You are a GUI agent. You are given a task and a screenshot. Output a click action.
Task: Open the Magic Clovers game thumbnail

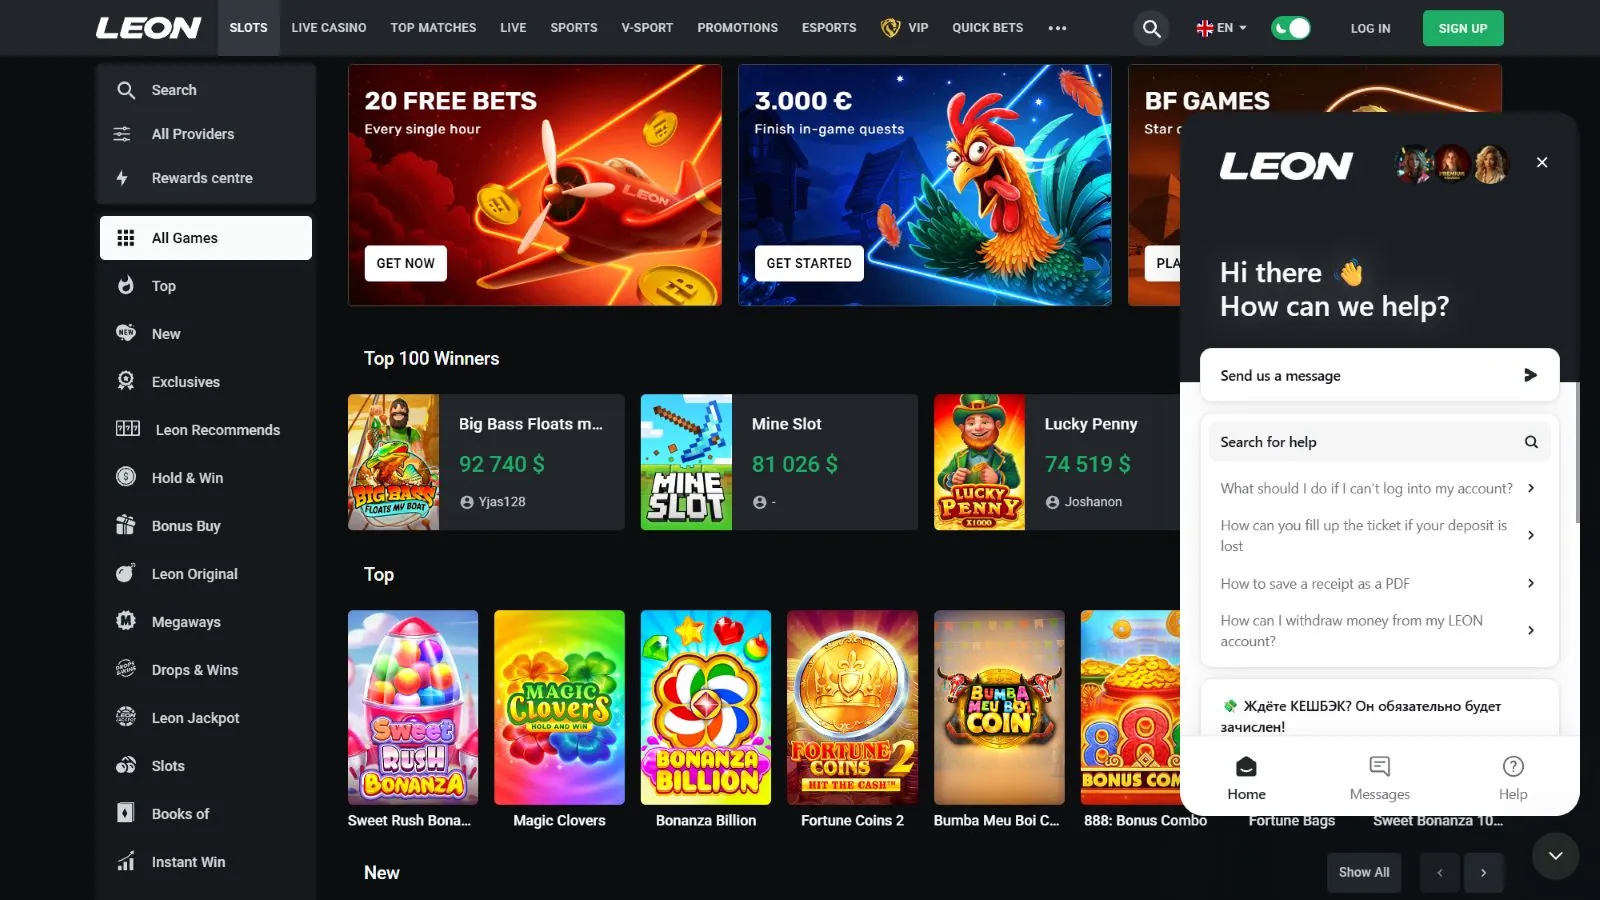pos(559,707)
